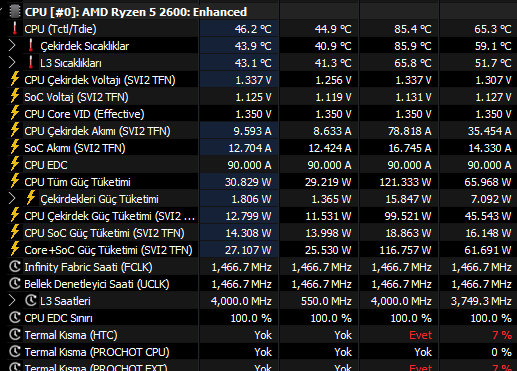Click the thermometer icon of Çekirdek Sıcaklıklar
This screenshot has height=371, width=517.
coord(31,46)
